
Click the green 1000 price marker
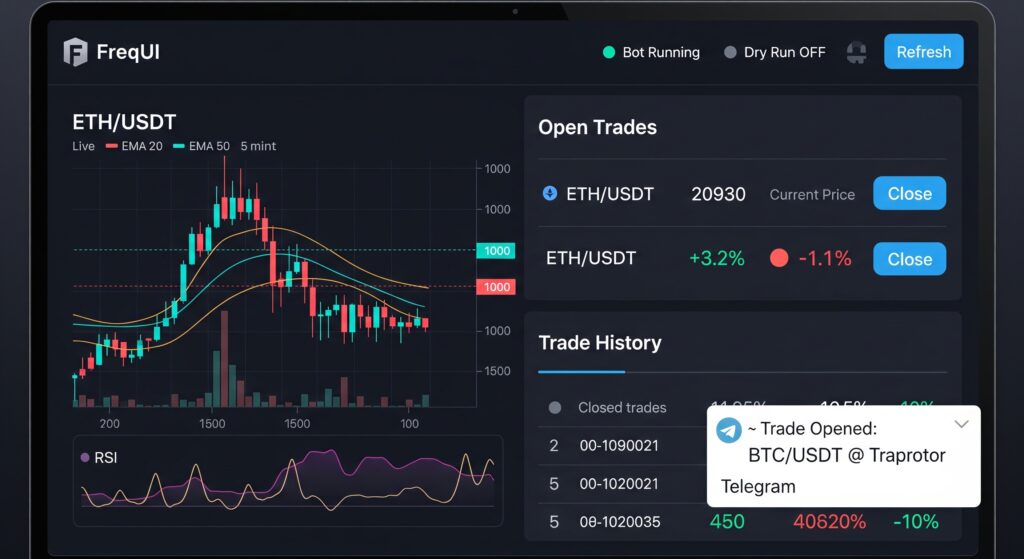(x=496, y=251)
